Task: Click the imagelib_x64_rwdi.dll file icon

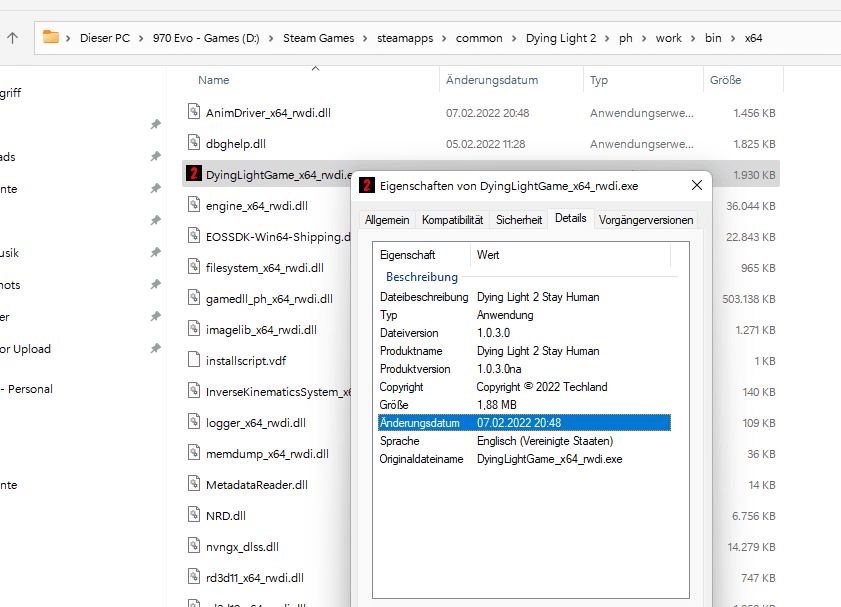Action: (x=194, y=329)
